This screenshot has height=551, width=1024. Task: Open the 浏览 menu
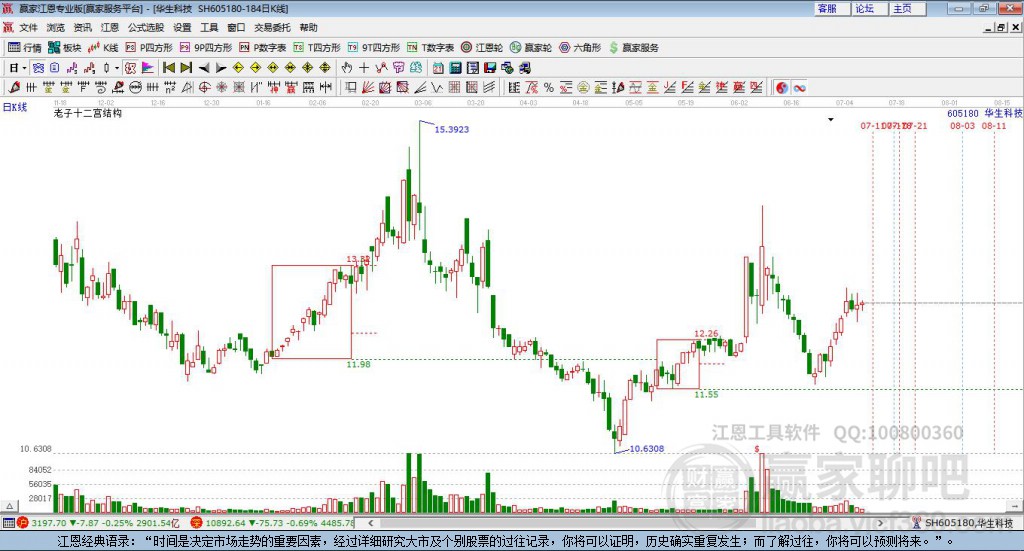56,27
